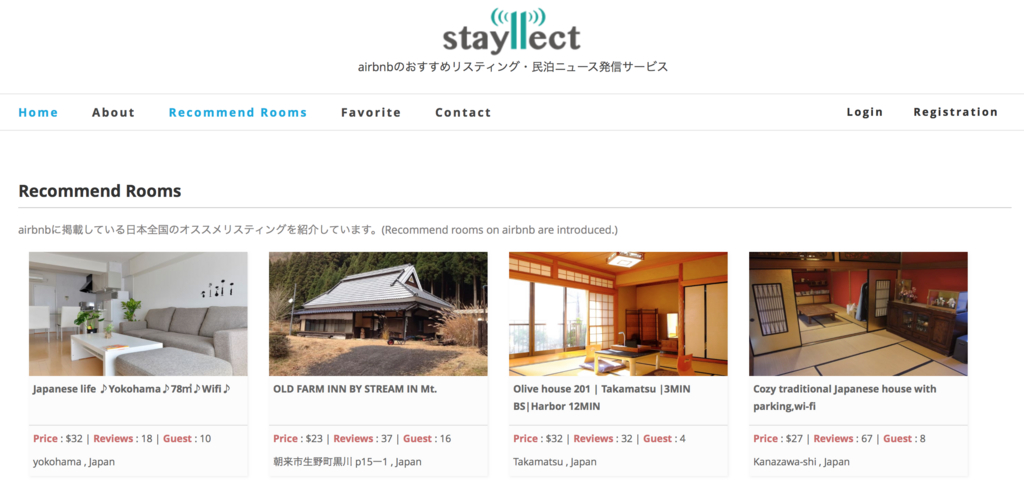Click OLD FARM INN BY STREAM title
Screen dimensions: 1024x498
(x=355, y=389)
